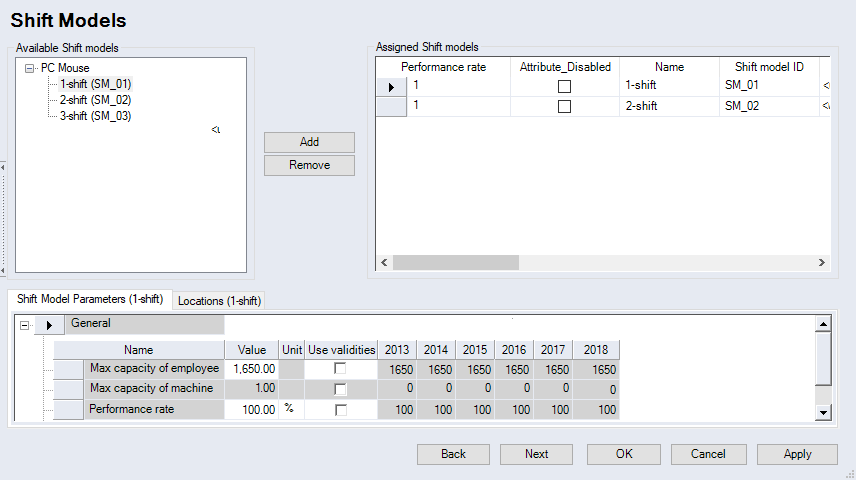The width and height of the screenshot is (856, 480).
Task: Open Shift Model Parameters (1-shift) tab
Action: (90, 299)
